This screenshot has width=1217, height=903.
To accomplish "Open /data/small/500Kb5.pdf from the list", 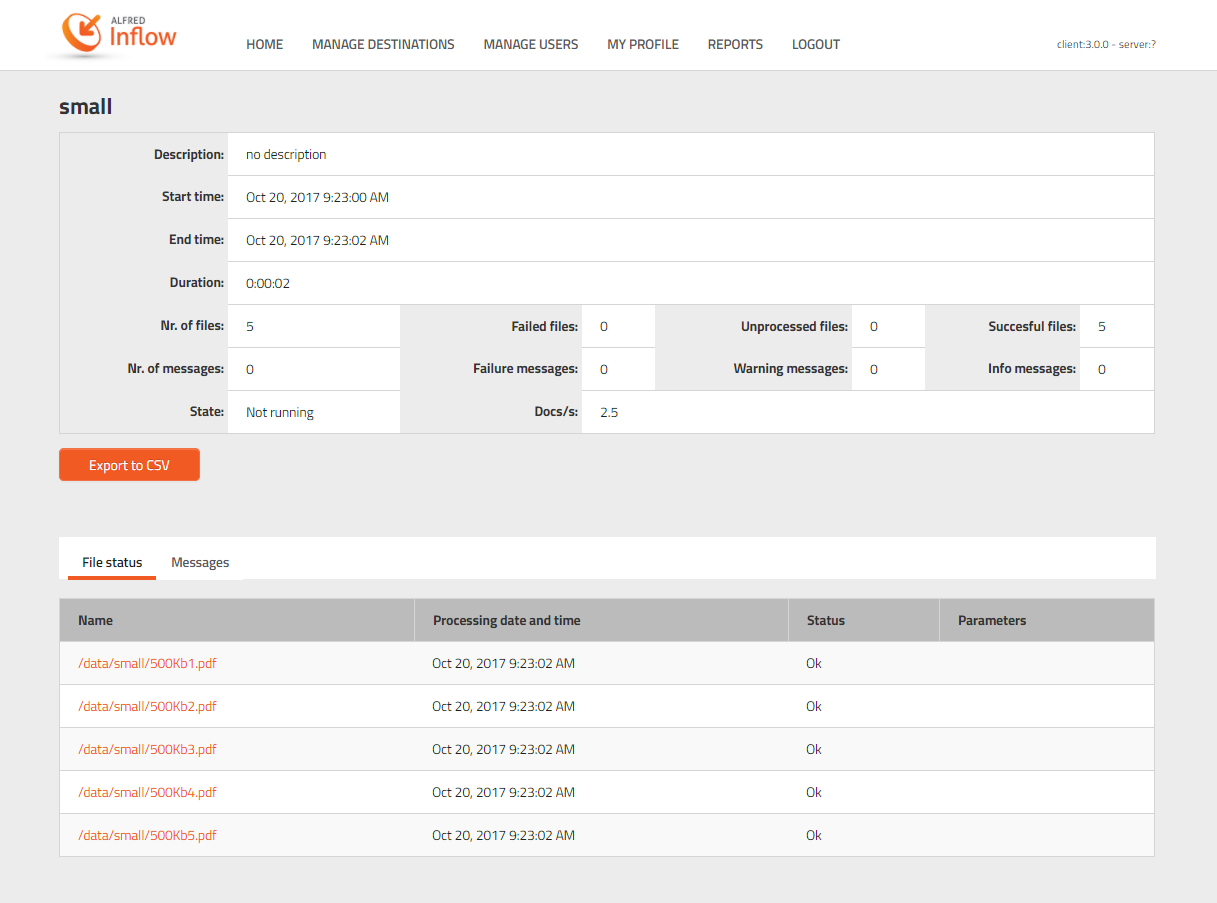I will (x=147, y=835).
